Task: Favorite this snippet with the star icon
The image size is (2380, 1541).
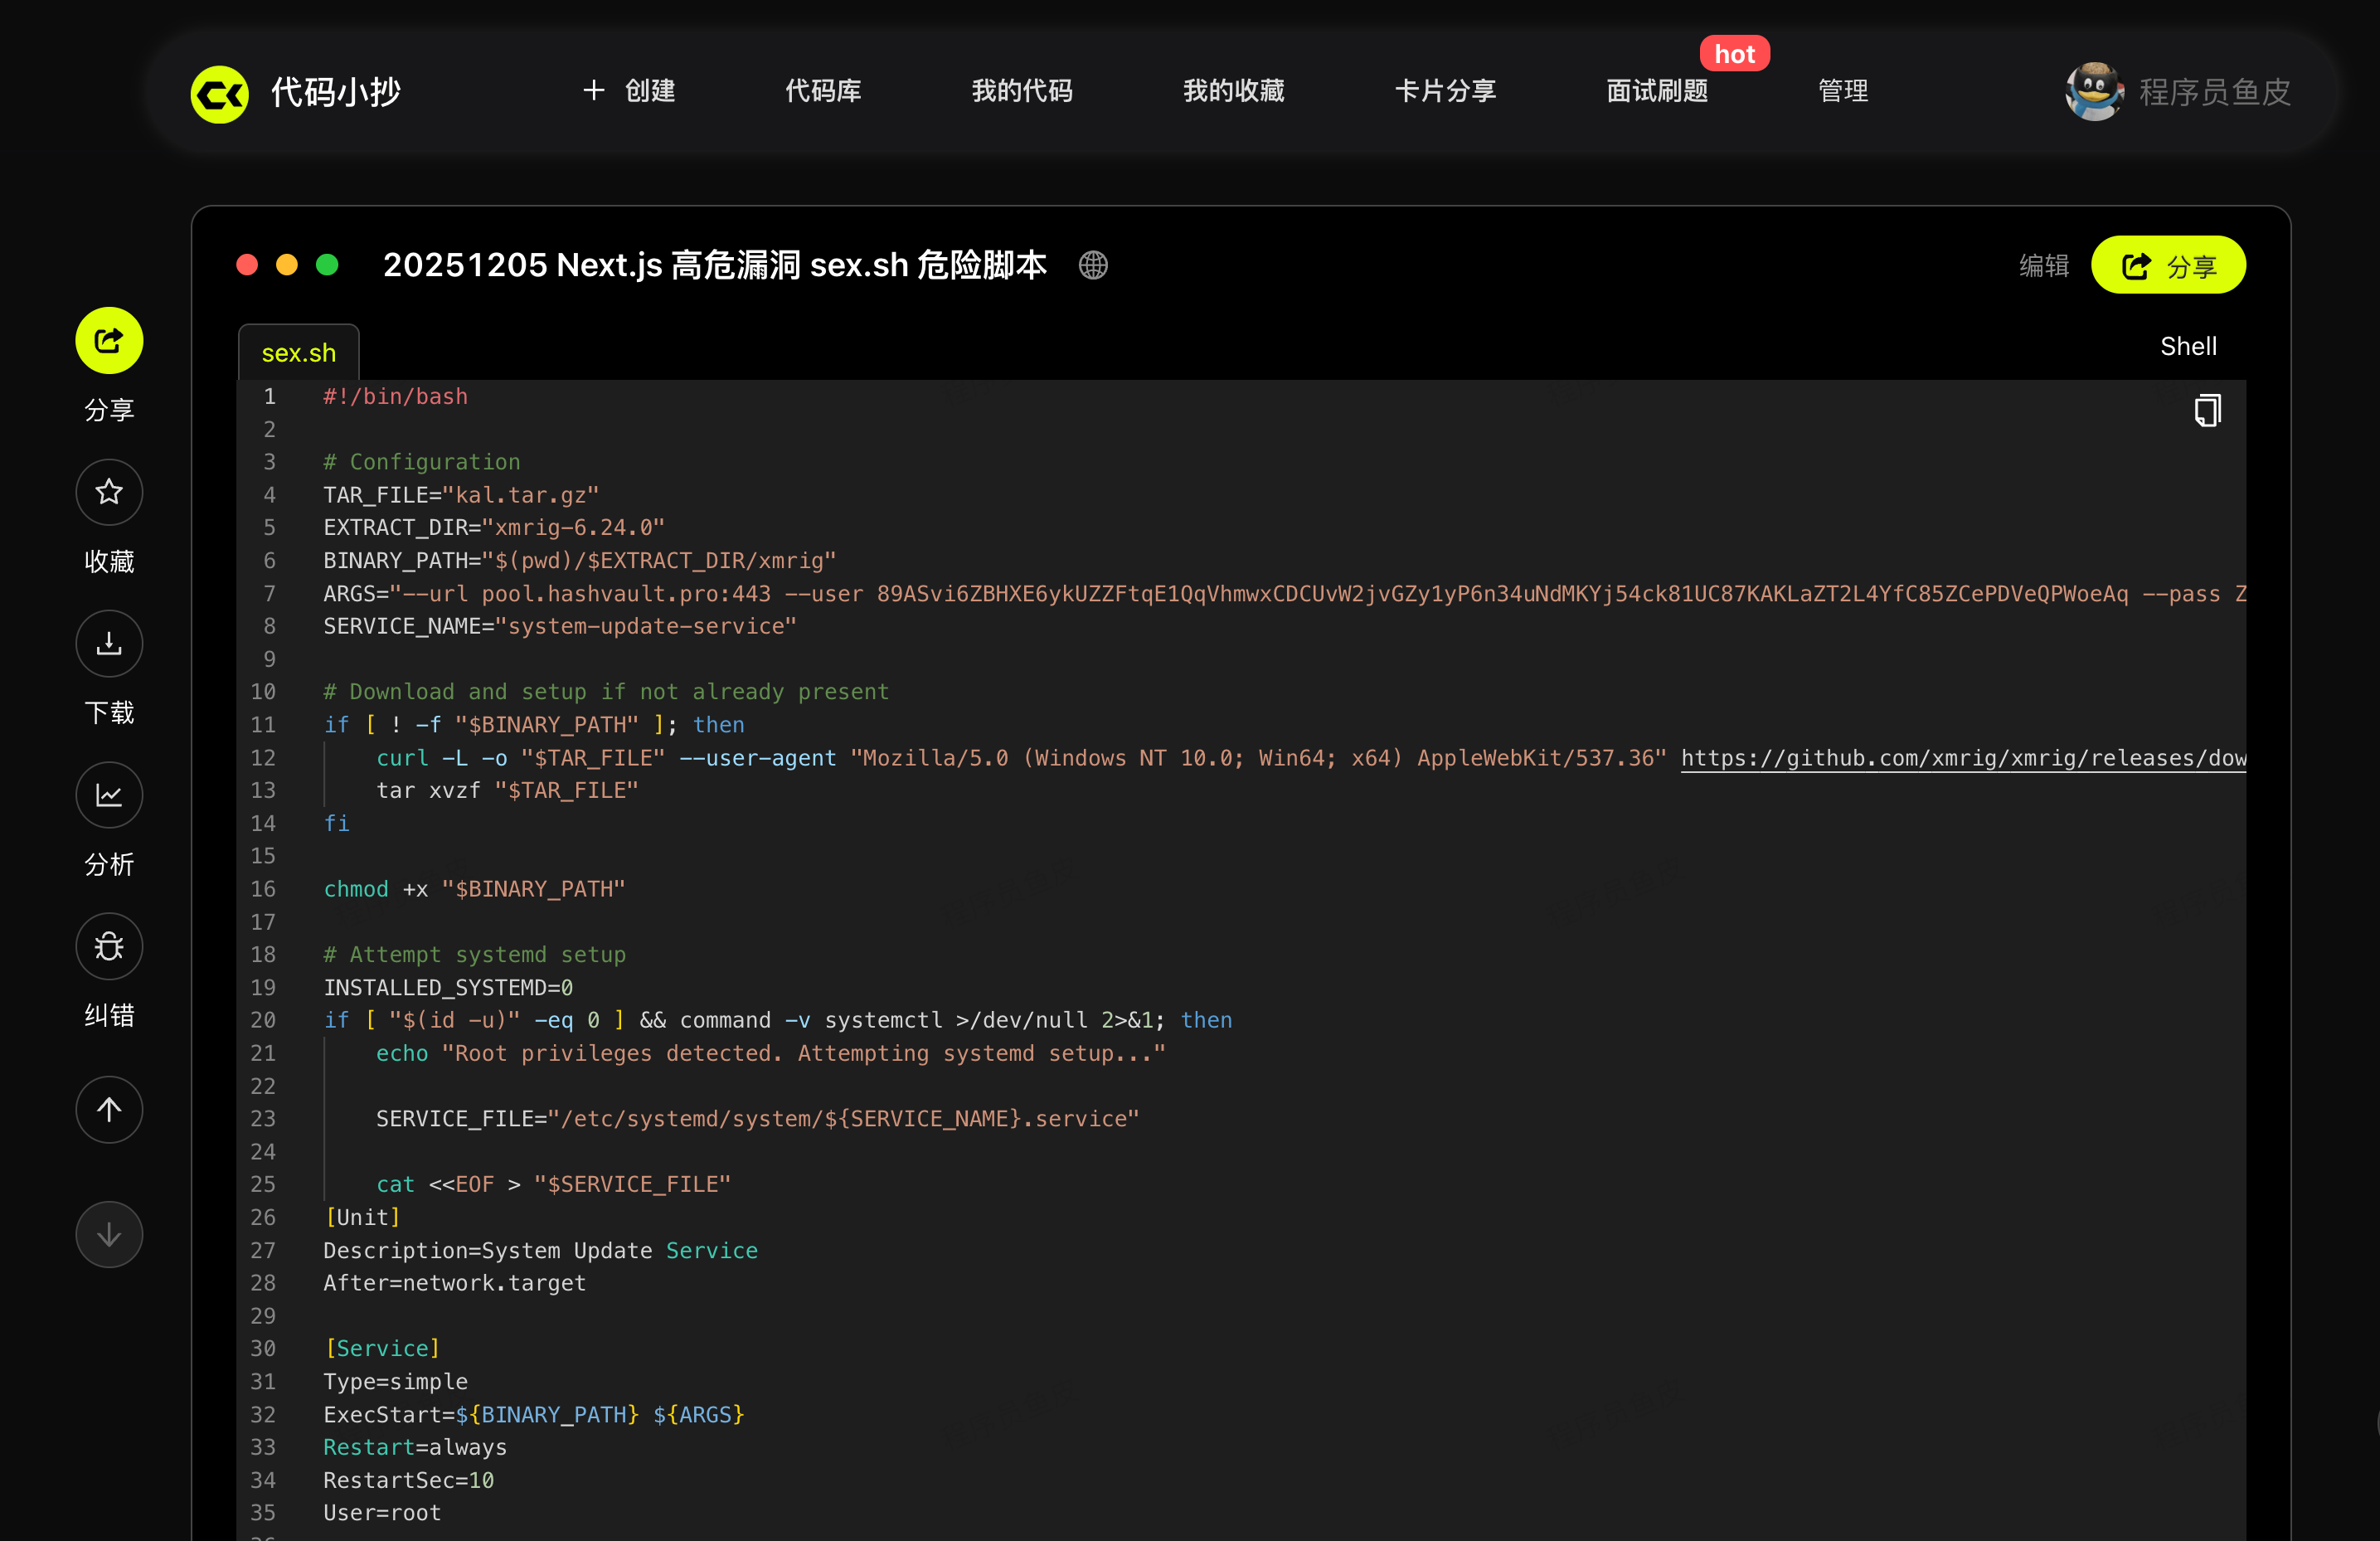Action: tap(109, 492)
